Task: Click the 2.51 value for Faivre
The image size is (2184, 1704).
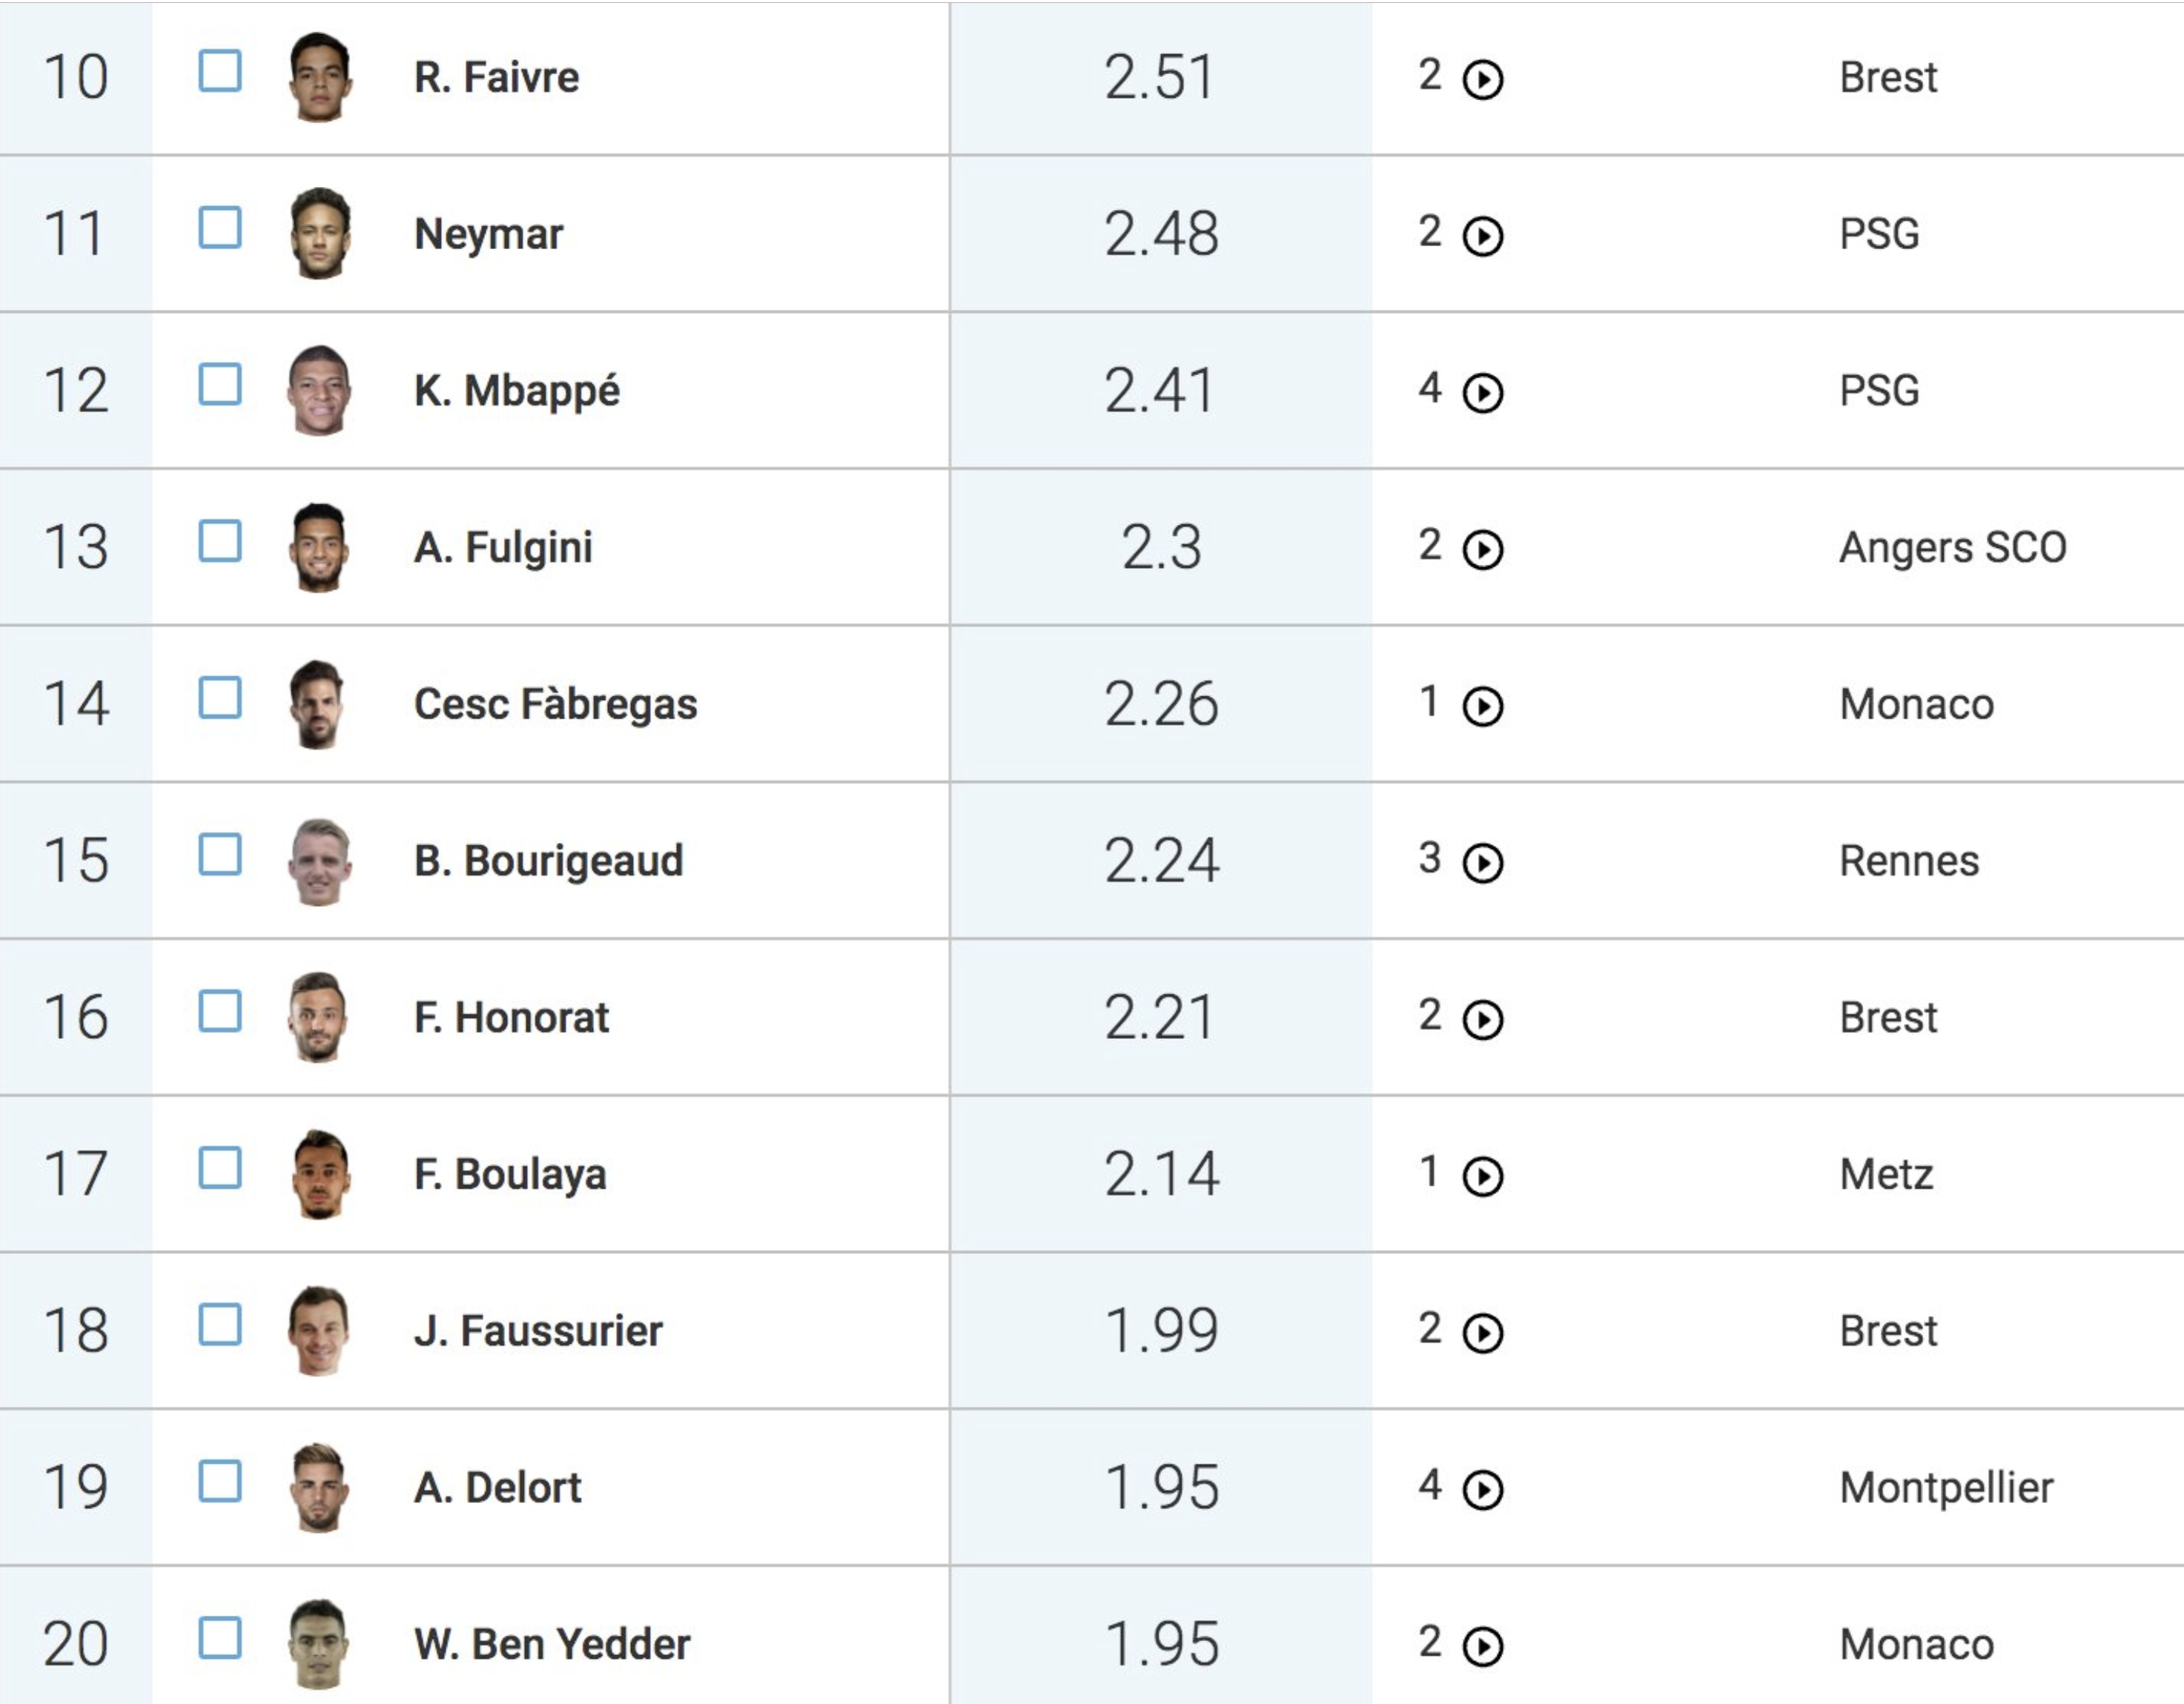Action: 1160,77
